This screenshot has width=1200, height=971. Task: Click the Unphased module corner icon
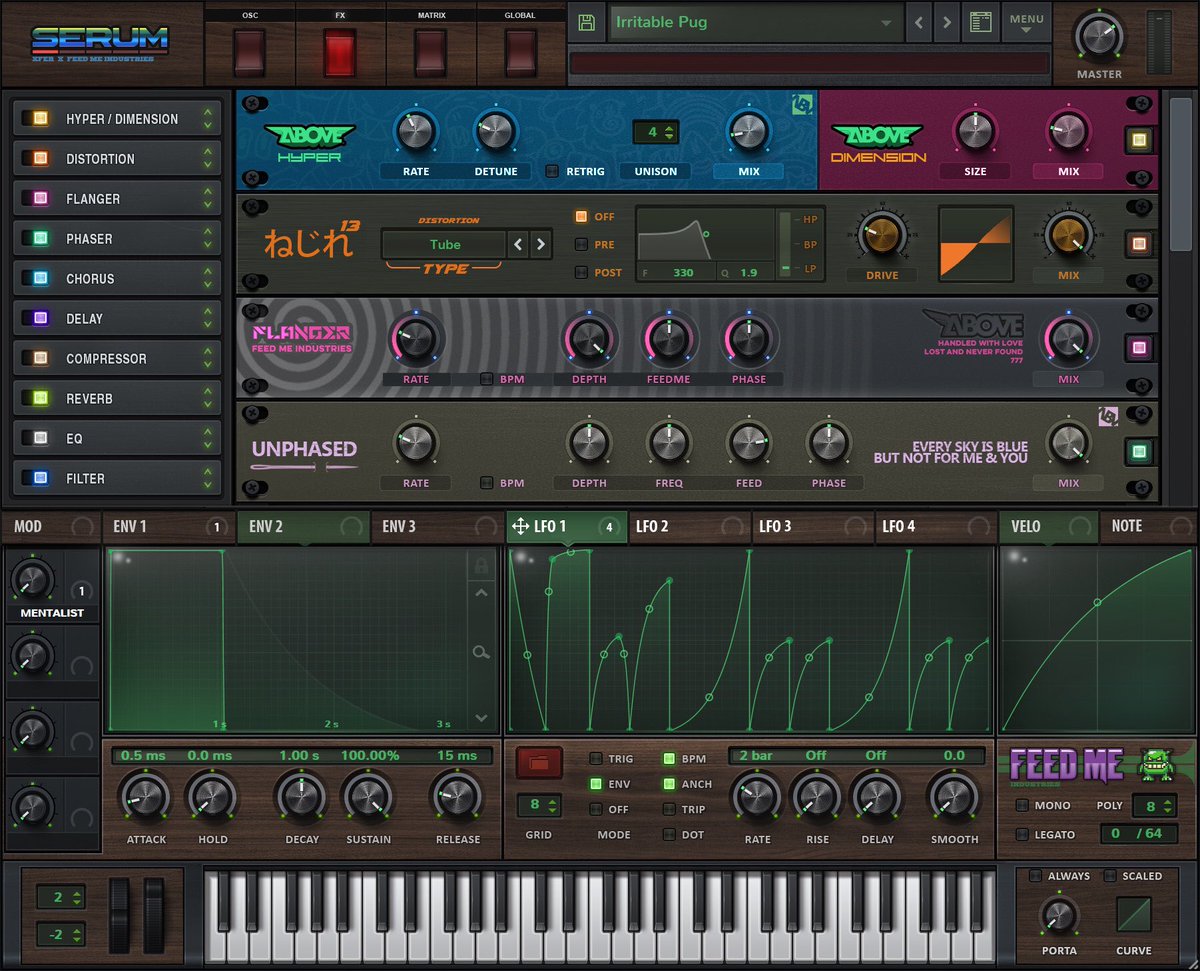pos(1107,416)
